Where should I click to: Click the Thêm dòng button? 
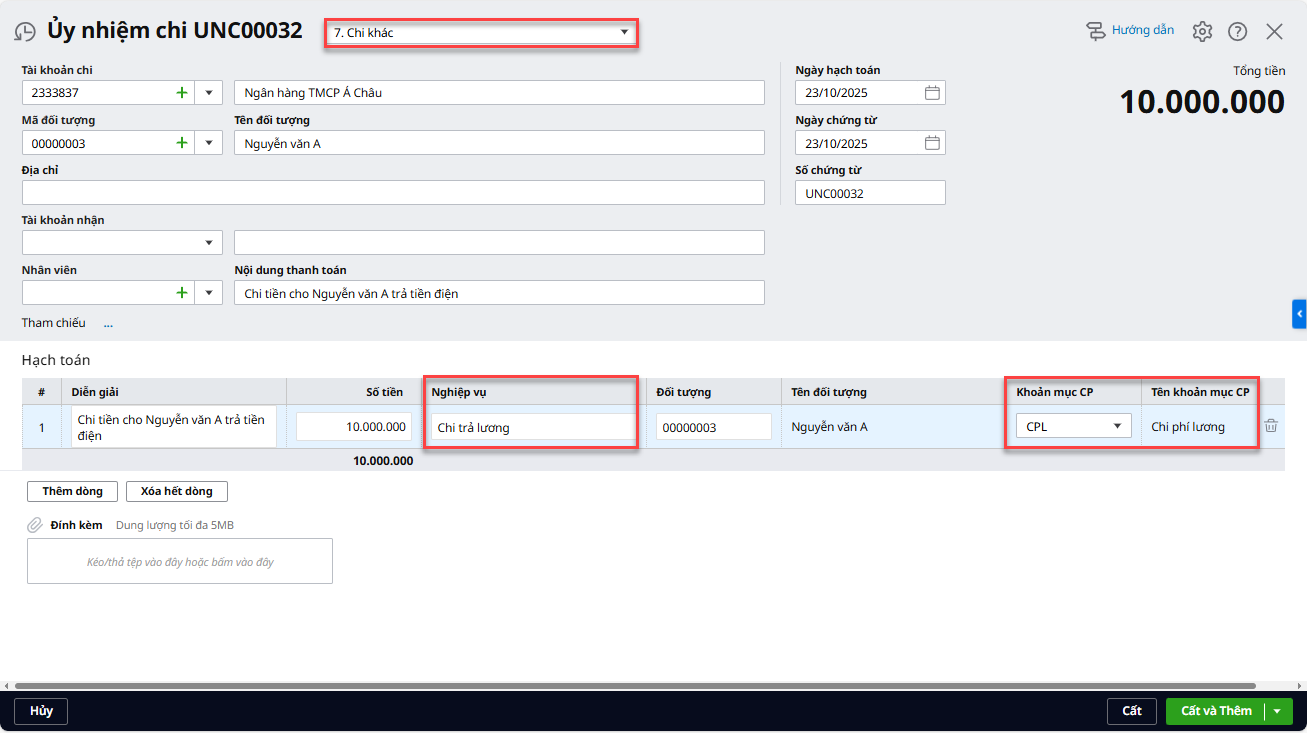72,491
